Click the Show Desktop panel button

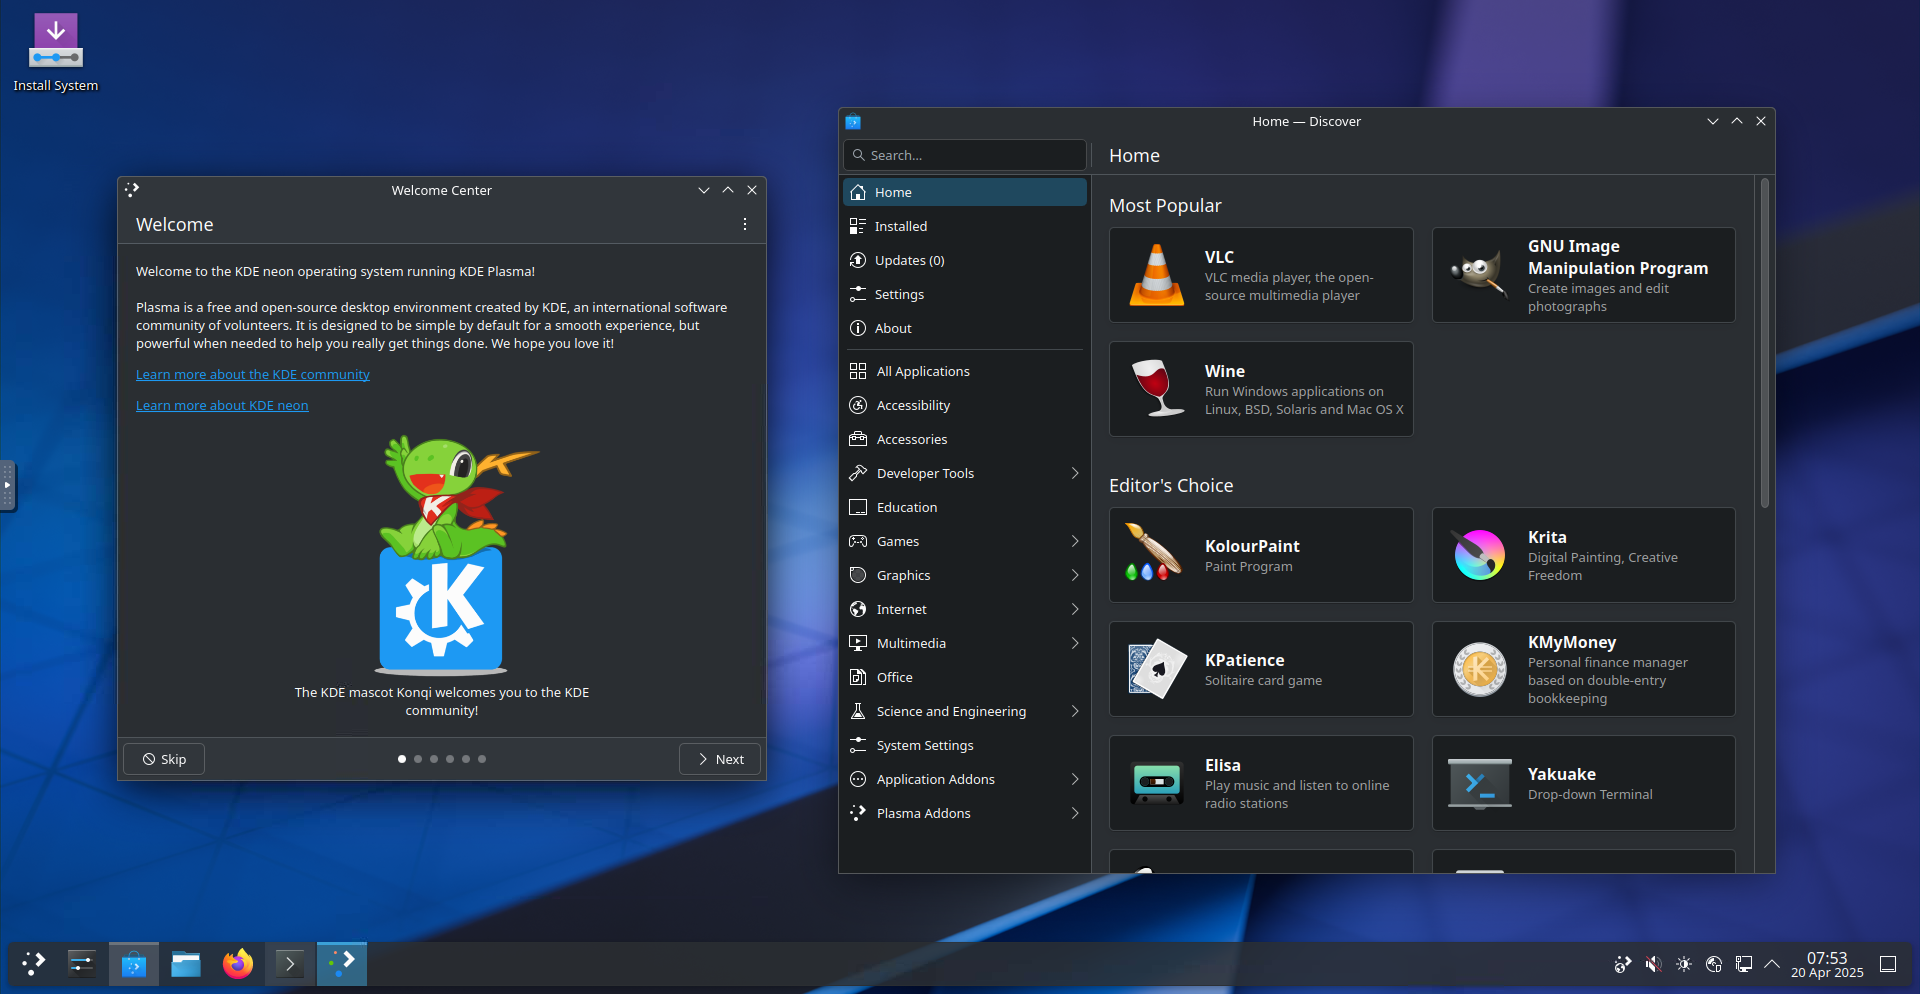pyautogui.click(x=1888, y=964)
